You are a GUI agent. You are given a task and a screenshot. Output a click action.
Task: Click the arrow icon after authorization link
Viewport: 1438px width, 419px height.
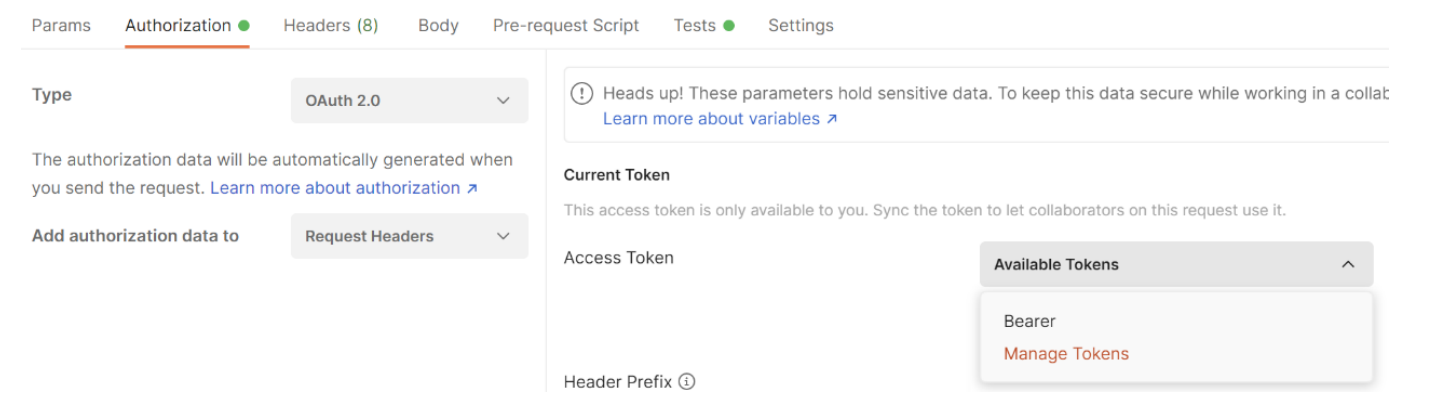472,188
